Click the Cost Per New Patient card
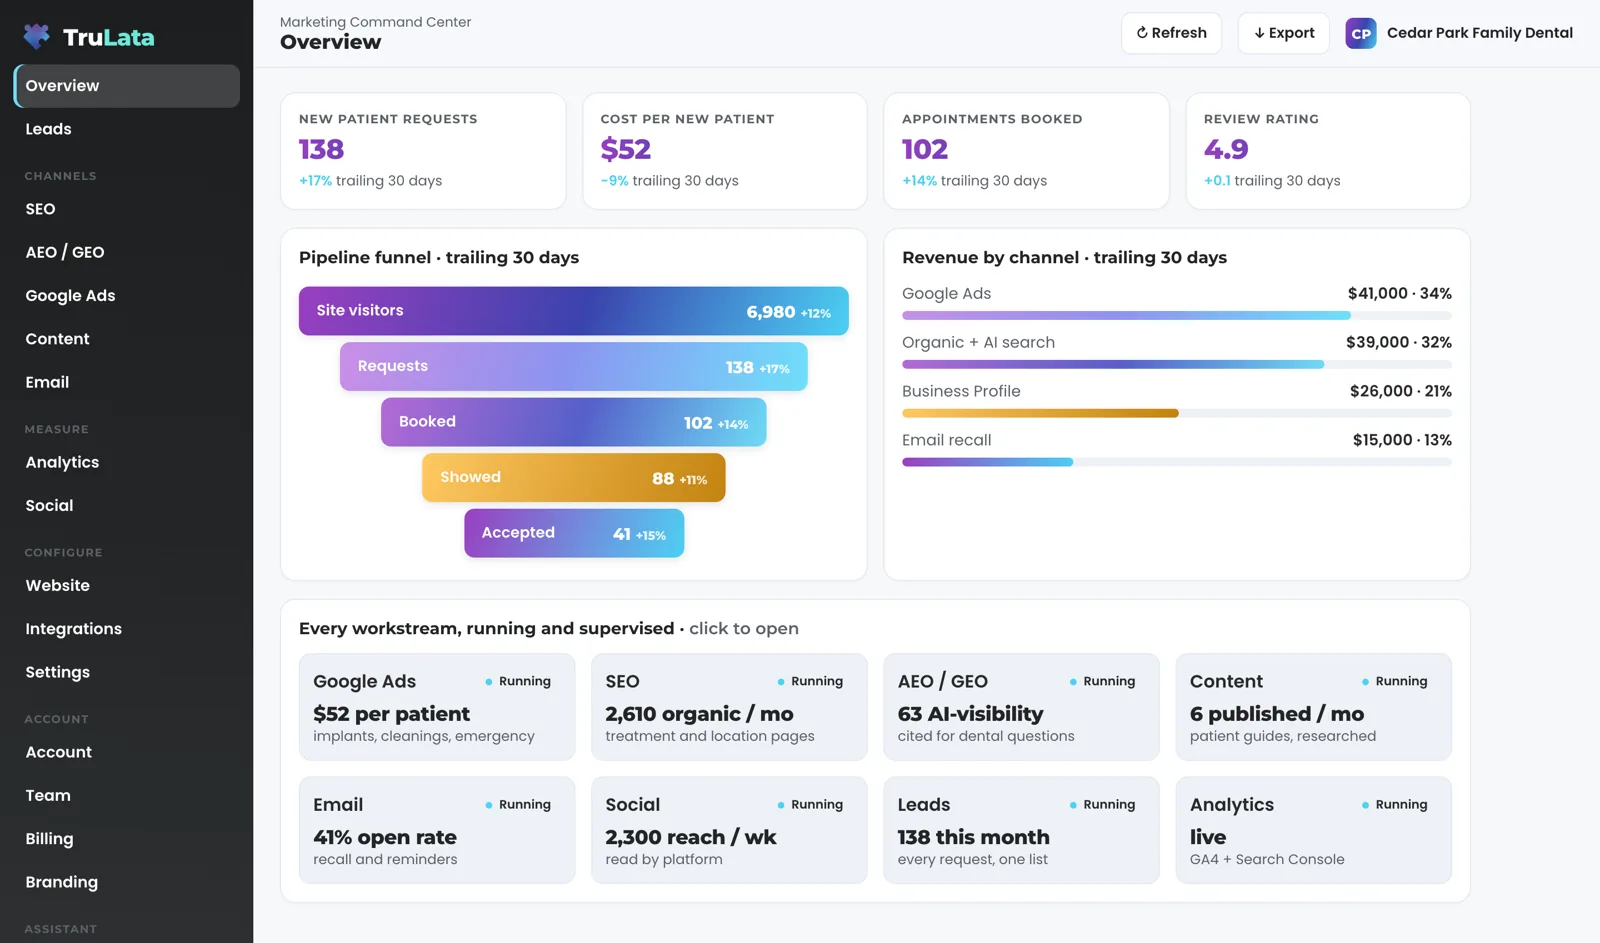 (725, 151)
